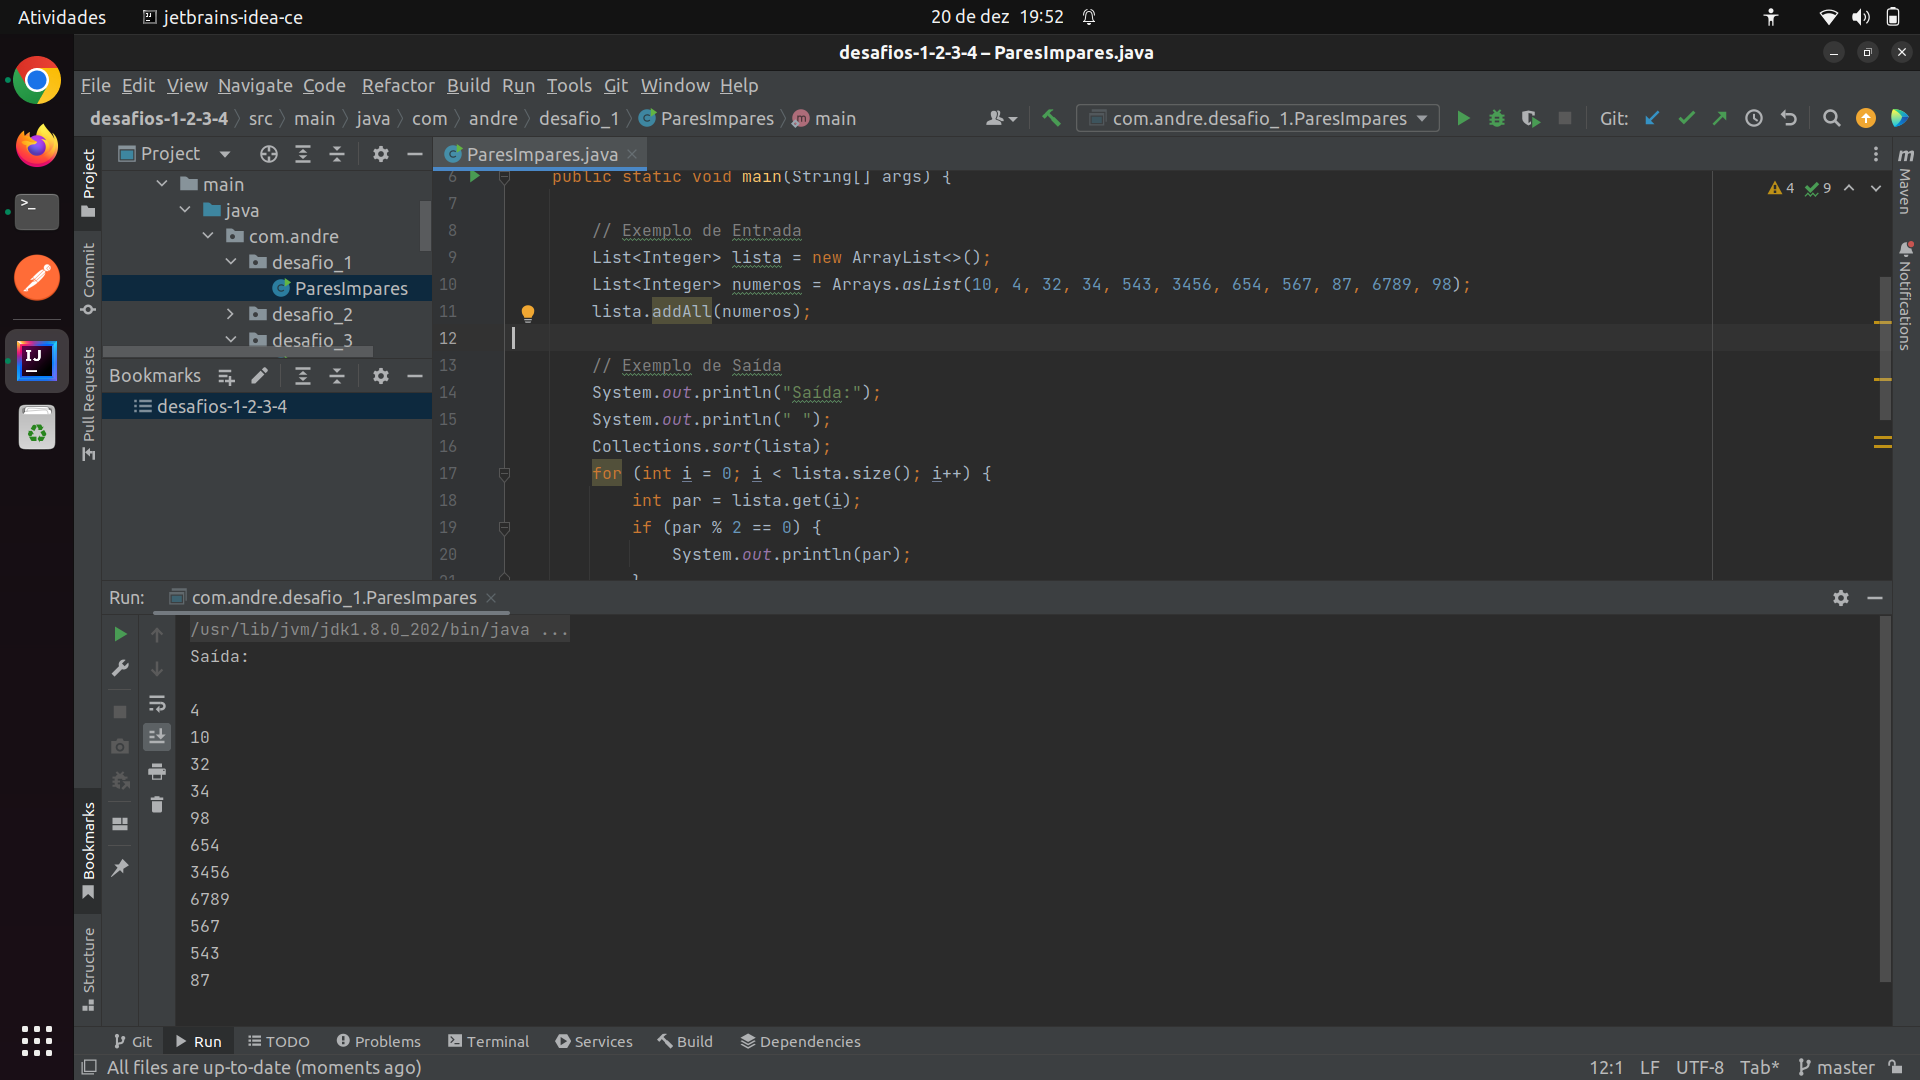This screenshot has width=1920, height=1080.
Task: Open Firefox from the Ubuntu dock
Action: pos(36,145)
